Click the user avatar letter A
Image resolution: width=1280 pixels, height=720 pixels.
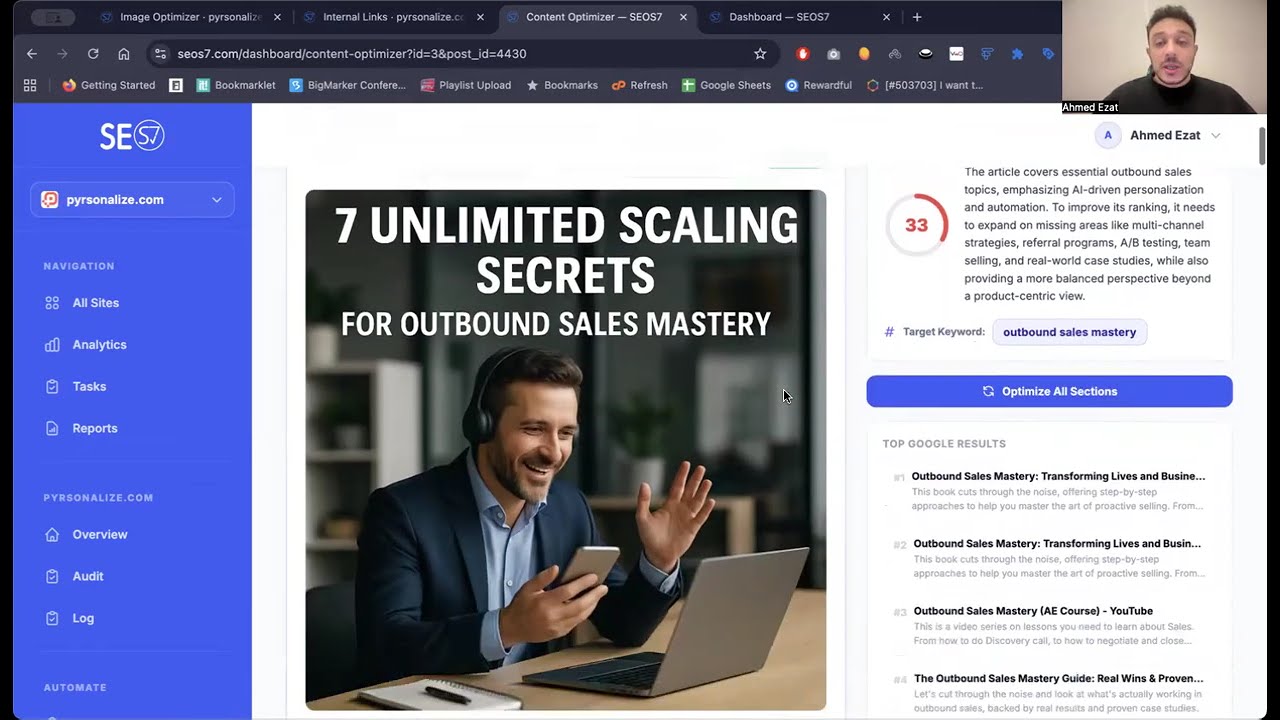[x=1108, y=135]
